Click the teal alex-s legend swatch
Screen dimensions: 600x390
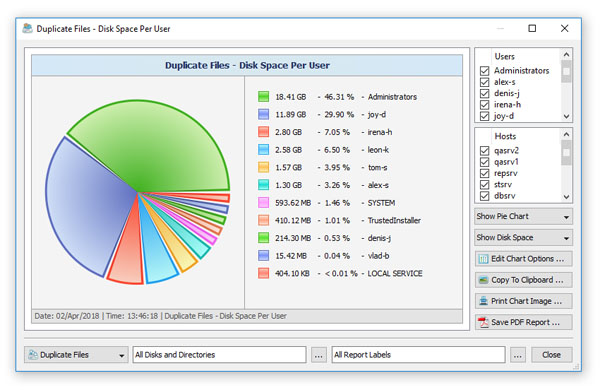tap(263, 185)
